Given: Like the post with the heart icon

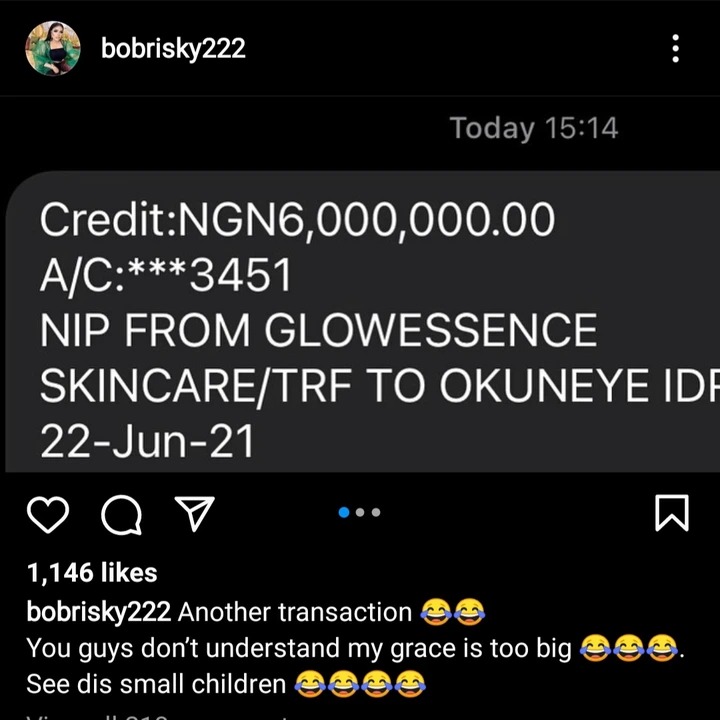Looking at the screenshot, I should tap(48, 514).
